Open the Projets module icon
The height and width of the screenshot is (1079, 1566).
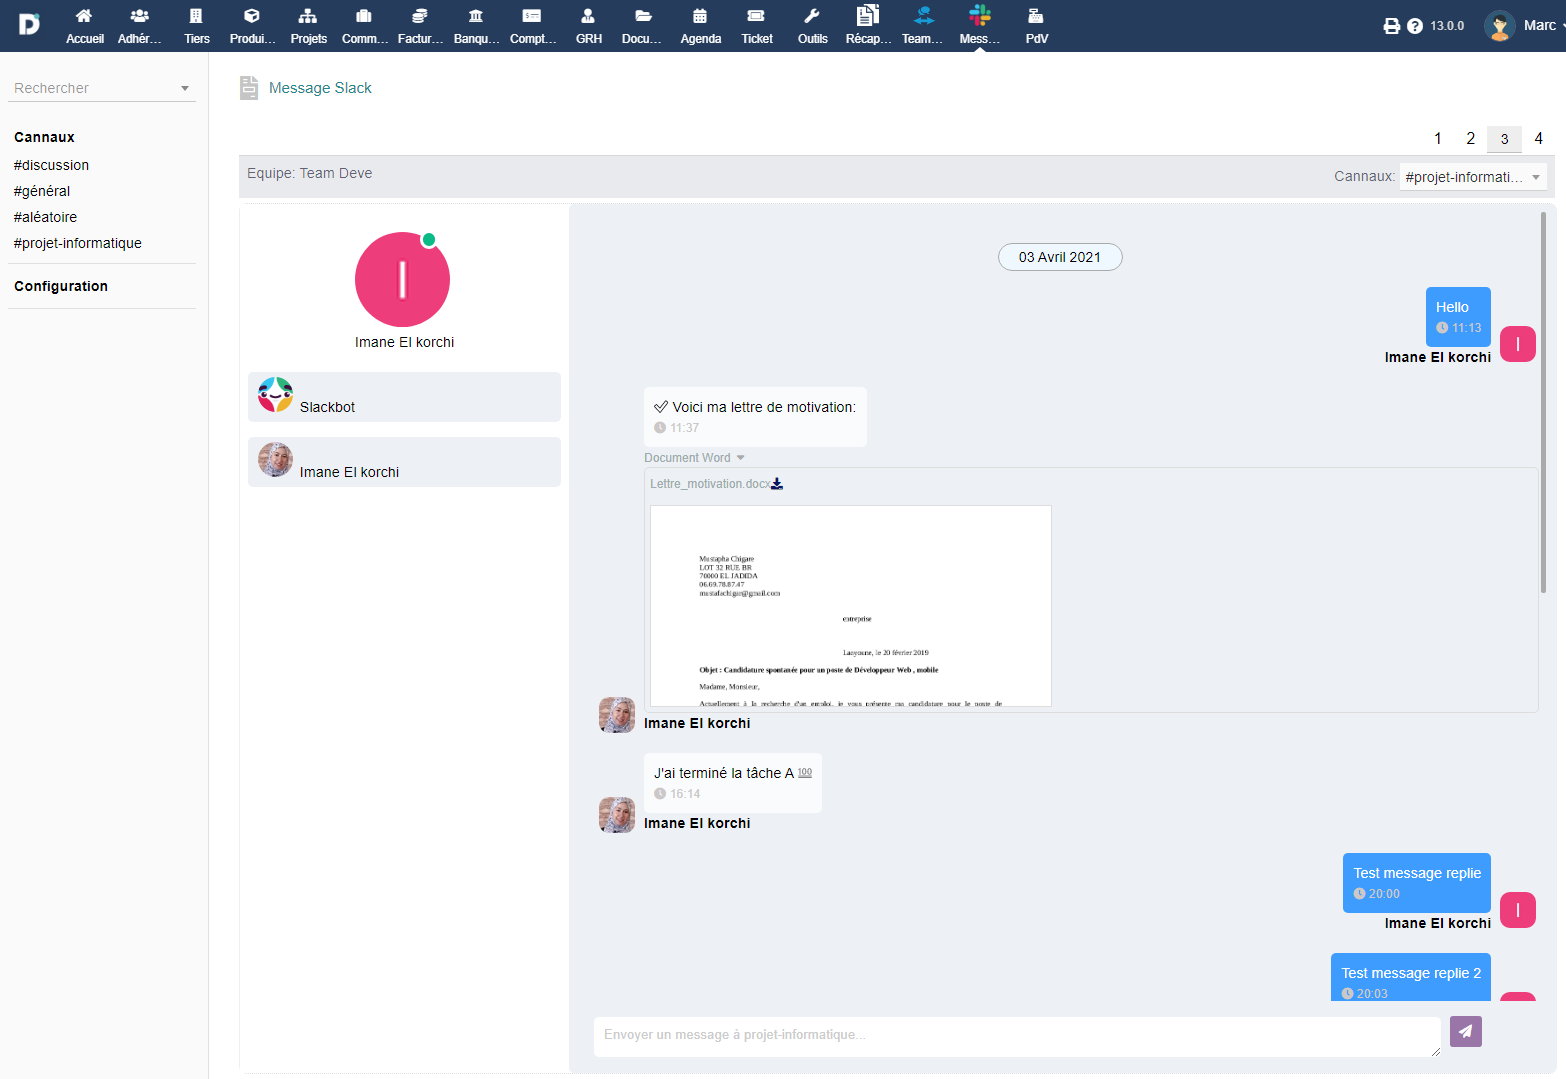point(308,16)
